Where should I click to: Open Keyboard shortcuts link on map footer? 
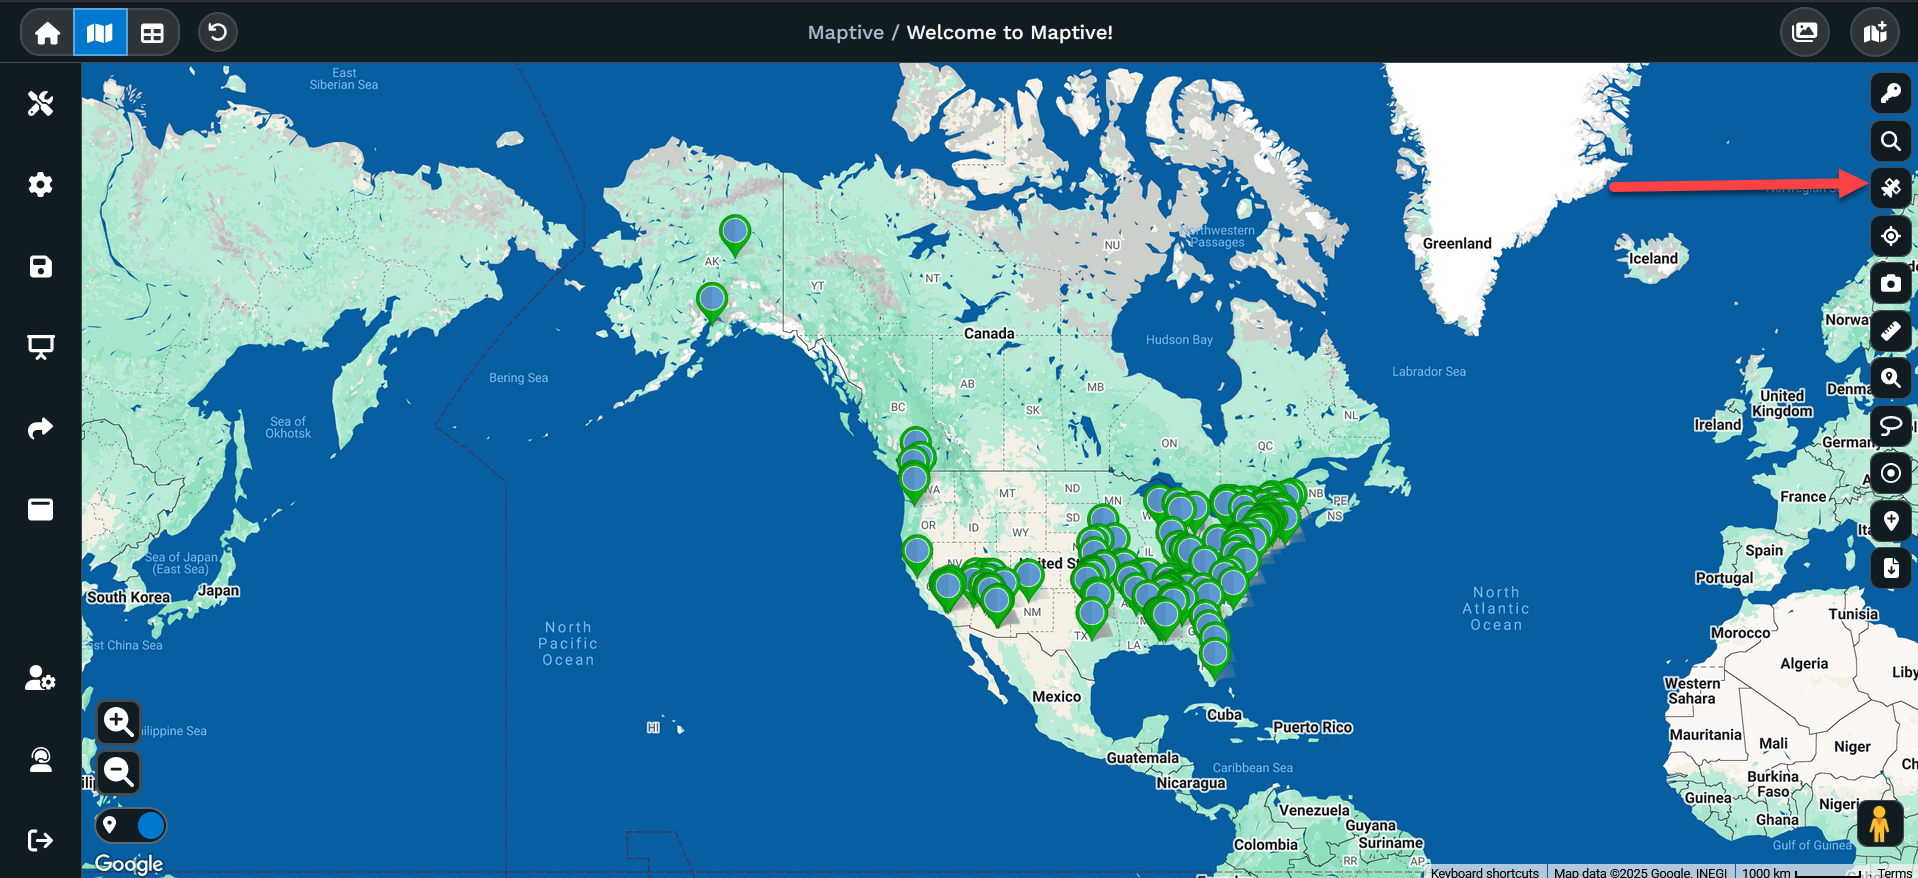[x=1484, y=872]
